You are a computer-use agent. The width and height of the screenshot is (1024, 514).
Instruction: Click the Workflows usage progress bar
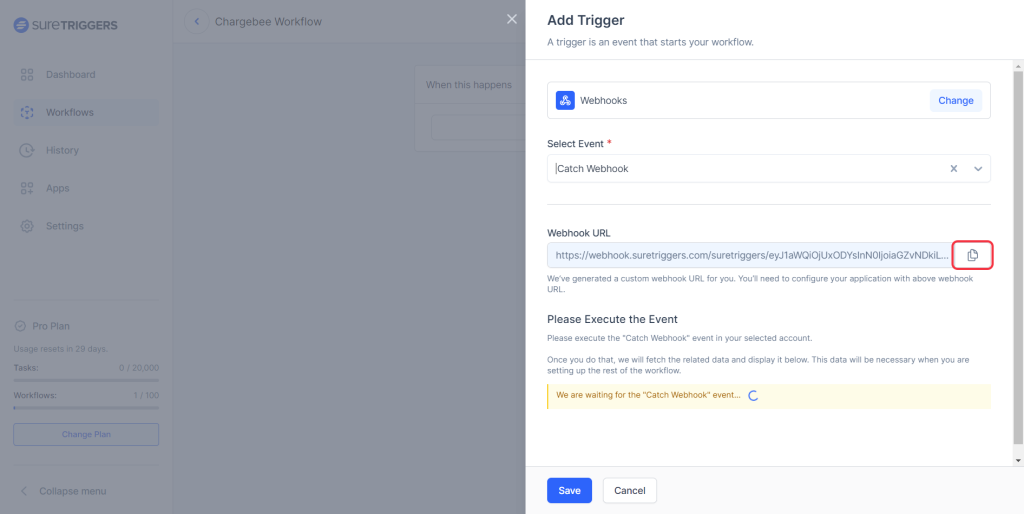86,408
